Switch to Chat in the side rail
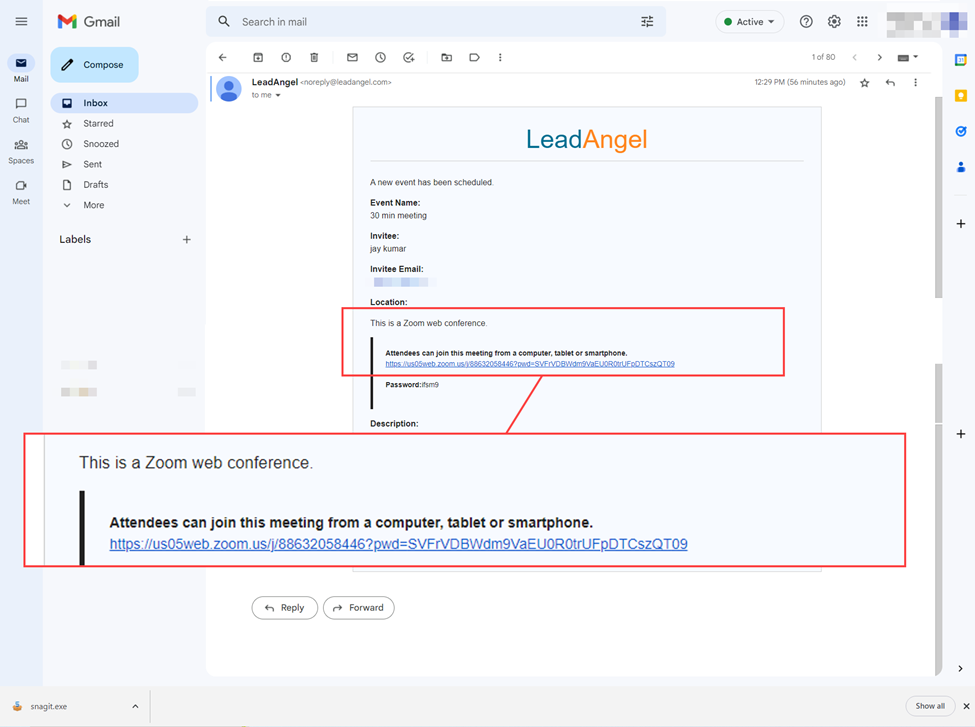 [x=21, y=109]
